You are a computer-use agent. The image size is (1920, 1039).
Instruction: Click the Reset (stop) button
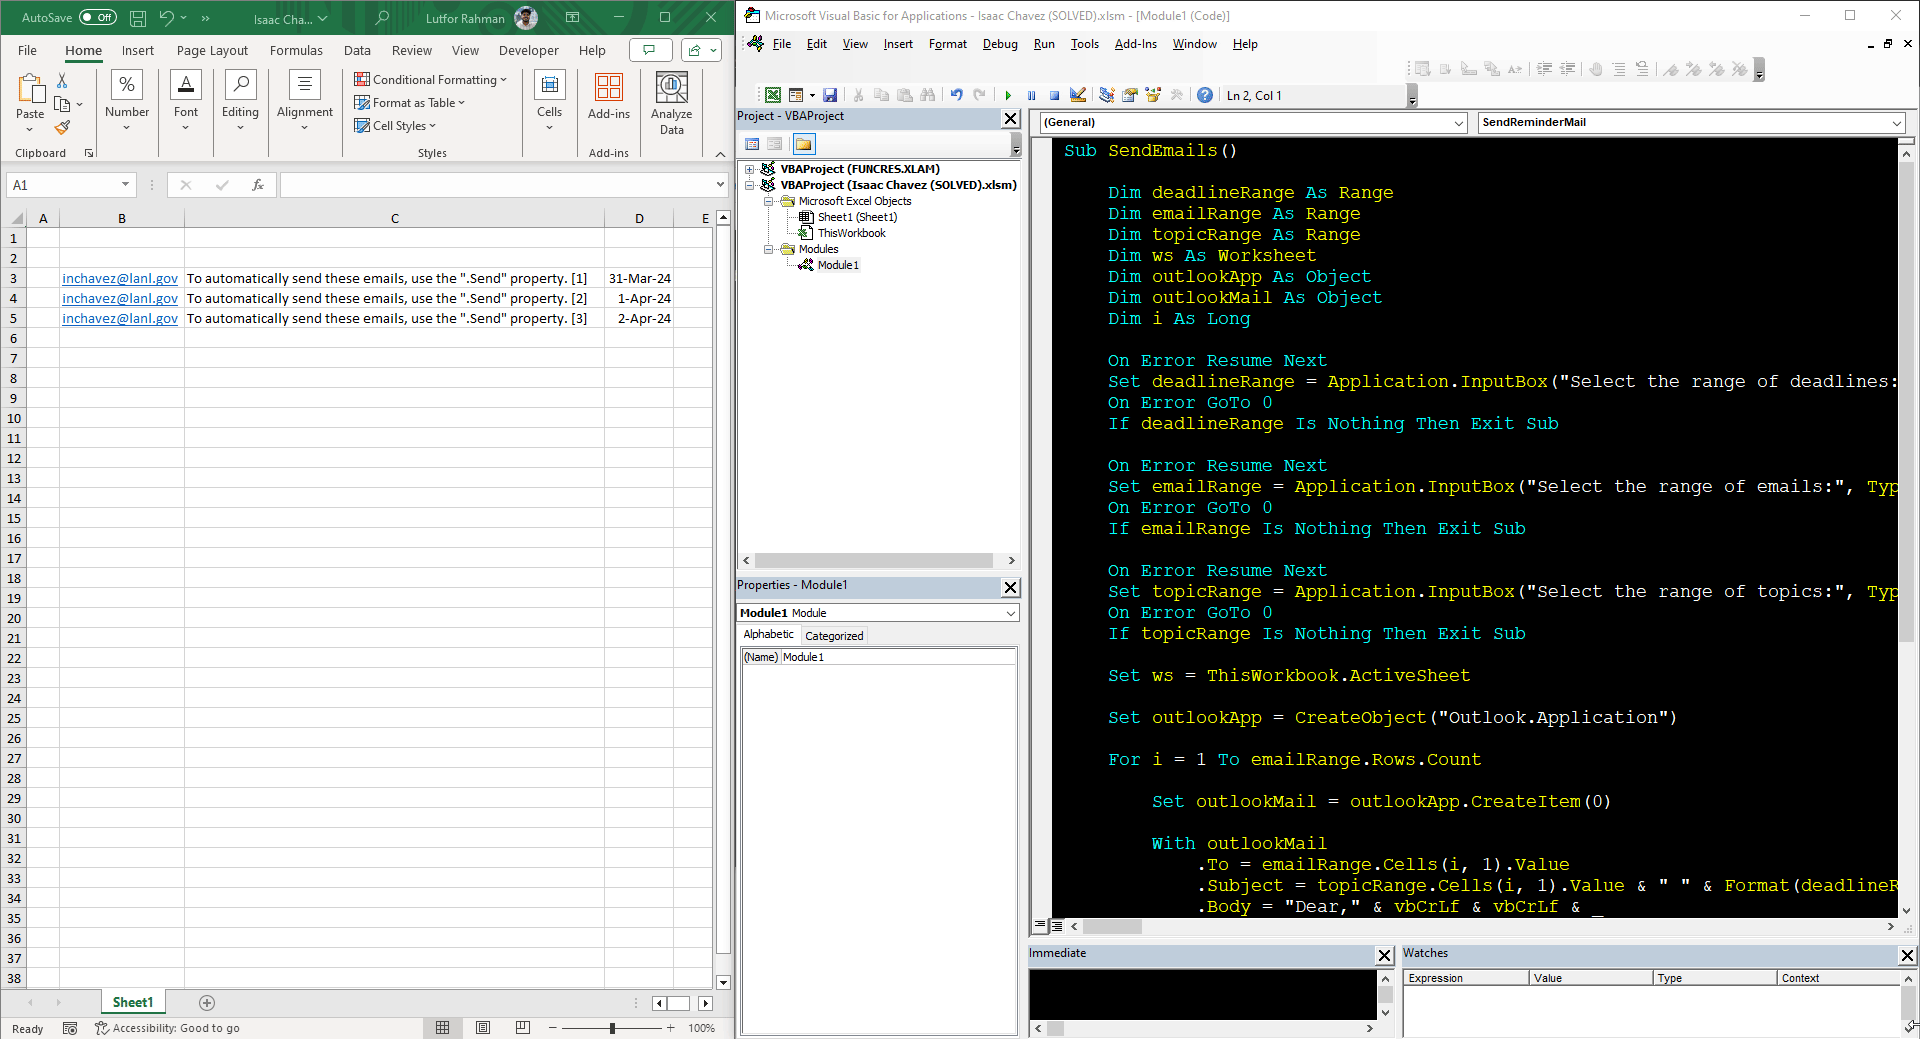[1054, 96]
